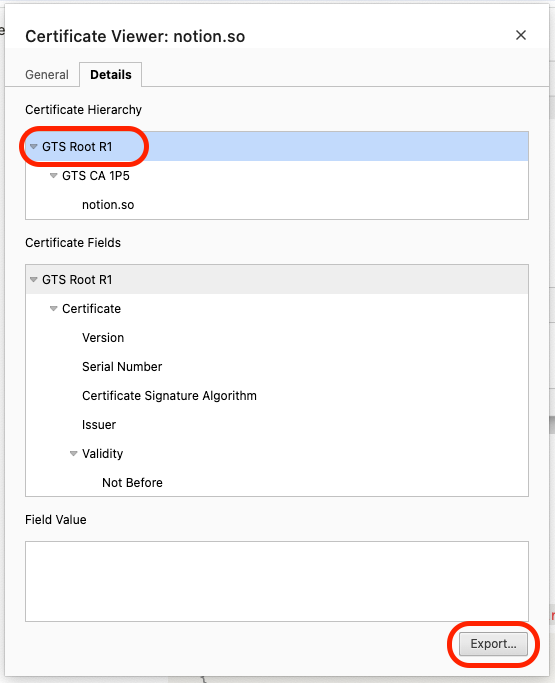Select the notion.so leaf certificate
This screenshot has width=555, height=683.
click(x=277, y=205)
